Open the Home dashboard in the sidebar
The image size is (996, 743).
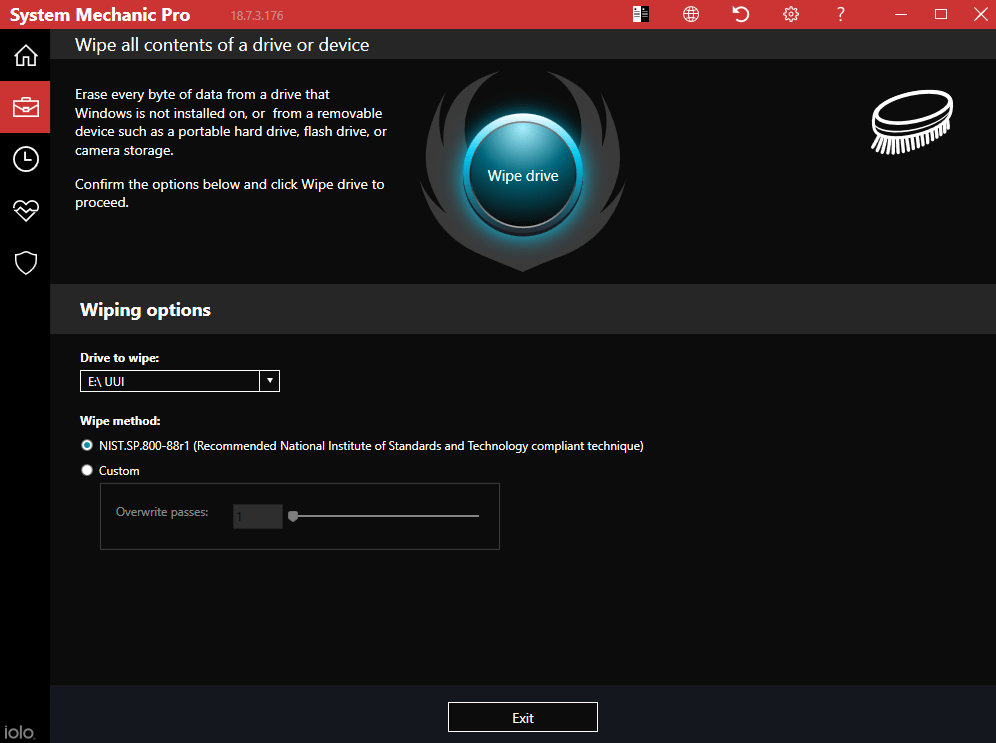(25, 56)
